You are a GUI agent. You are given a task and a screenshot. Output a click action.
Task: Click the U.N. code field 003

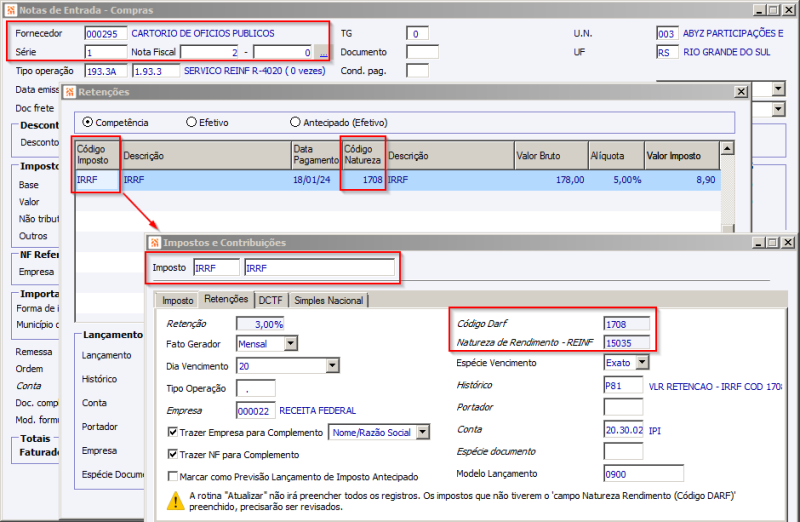pyautogui.click(x=667, y=34)
